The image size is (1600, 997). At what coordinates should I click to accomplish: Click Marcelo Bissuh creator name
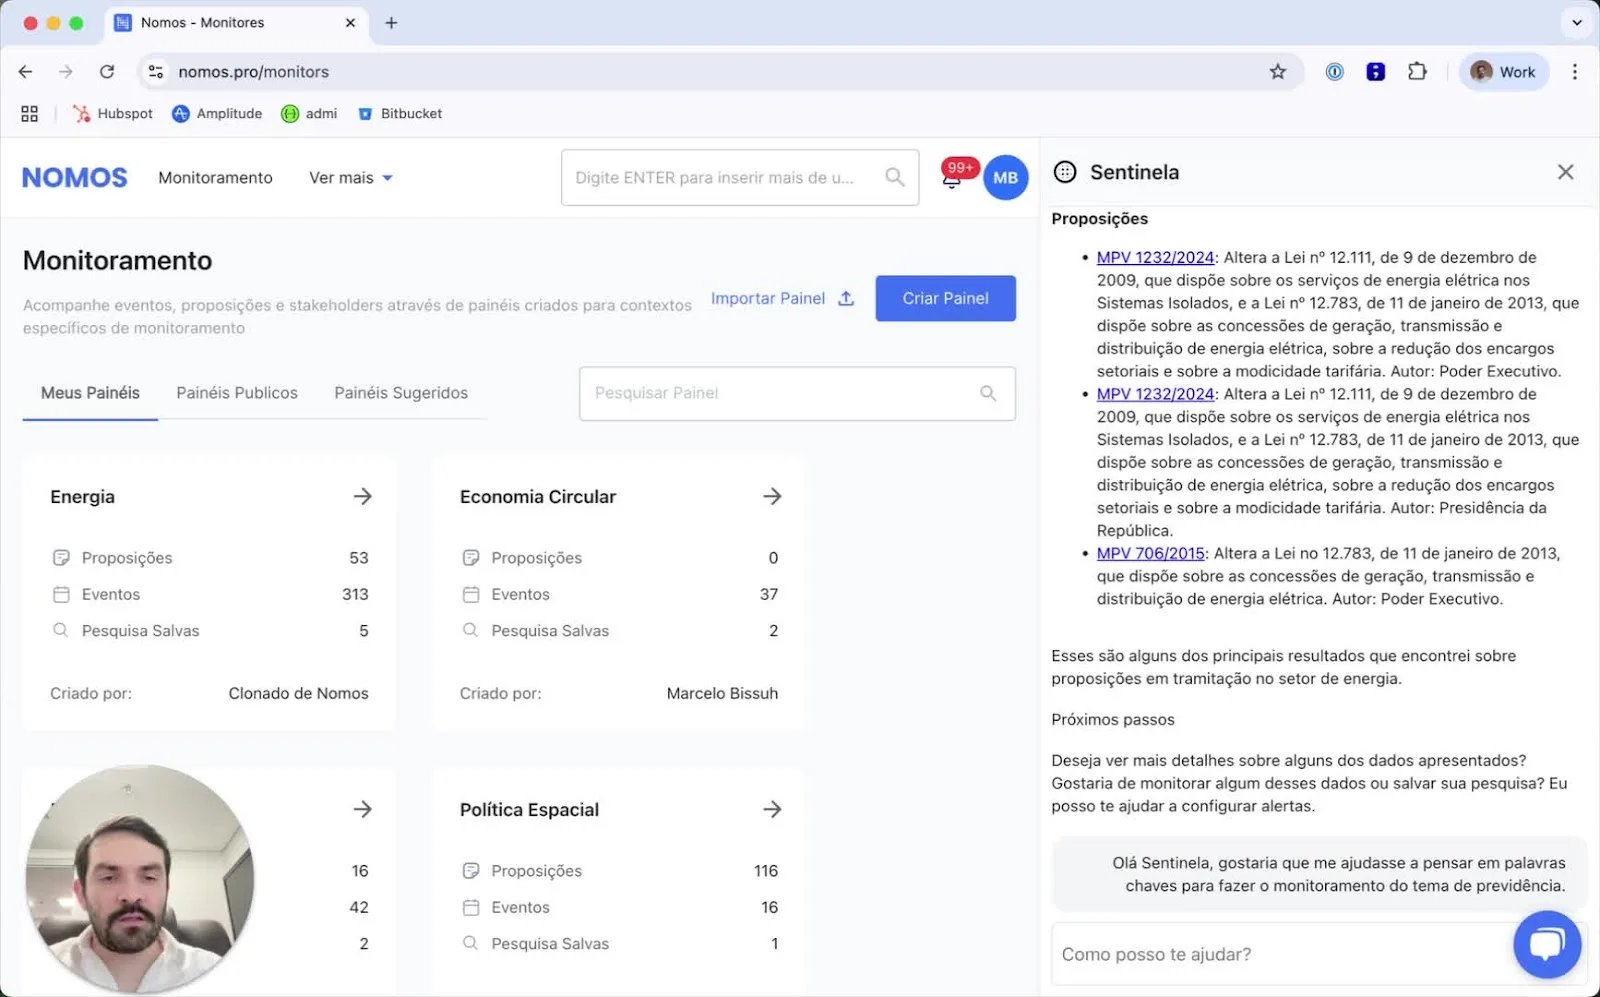tap(722, 693)
